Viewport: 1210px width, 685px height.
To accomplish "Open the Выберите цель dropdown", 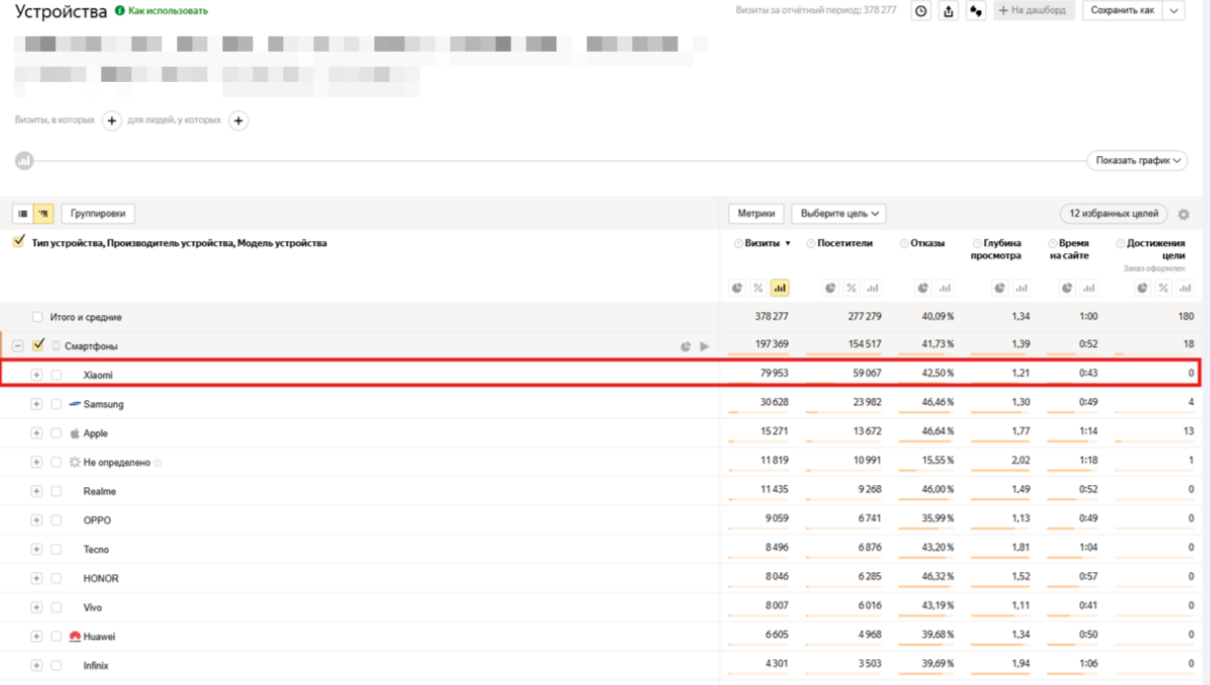I will 839,214.
